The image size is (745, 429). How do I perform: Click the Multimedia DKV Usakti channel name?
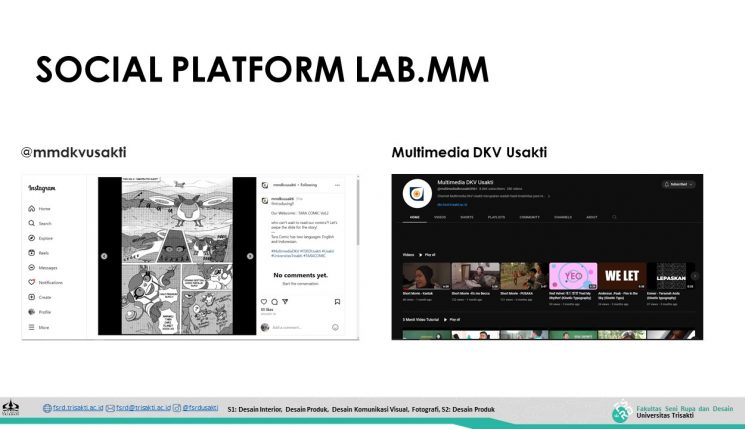pos(465,182)
